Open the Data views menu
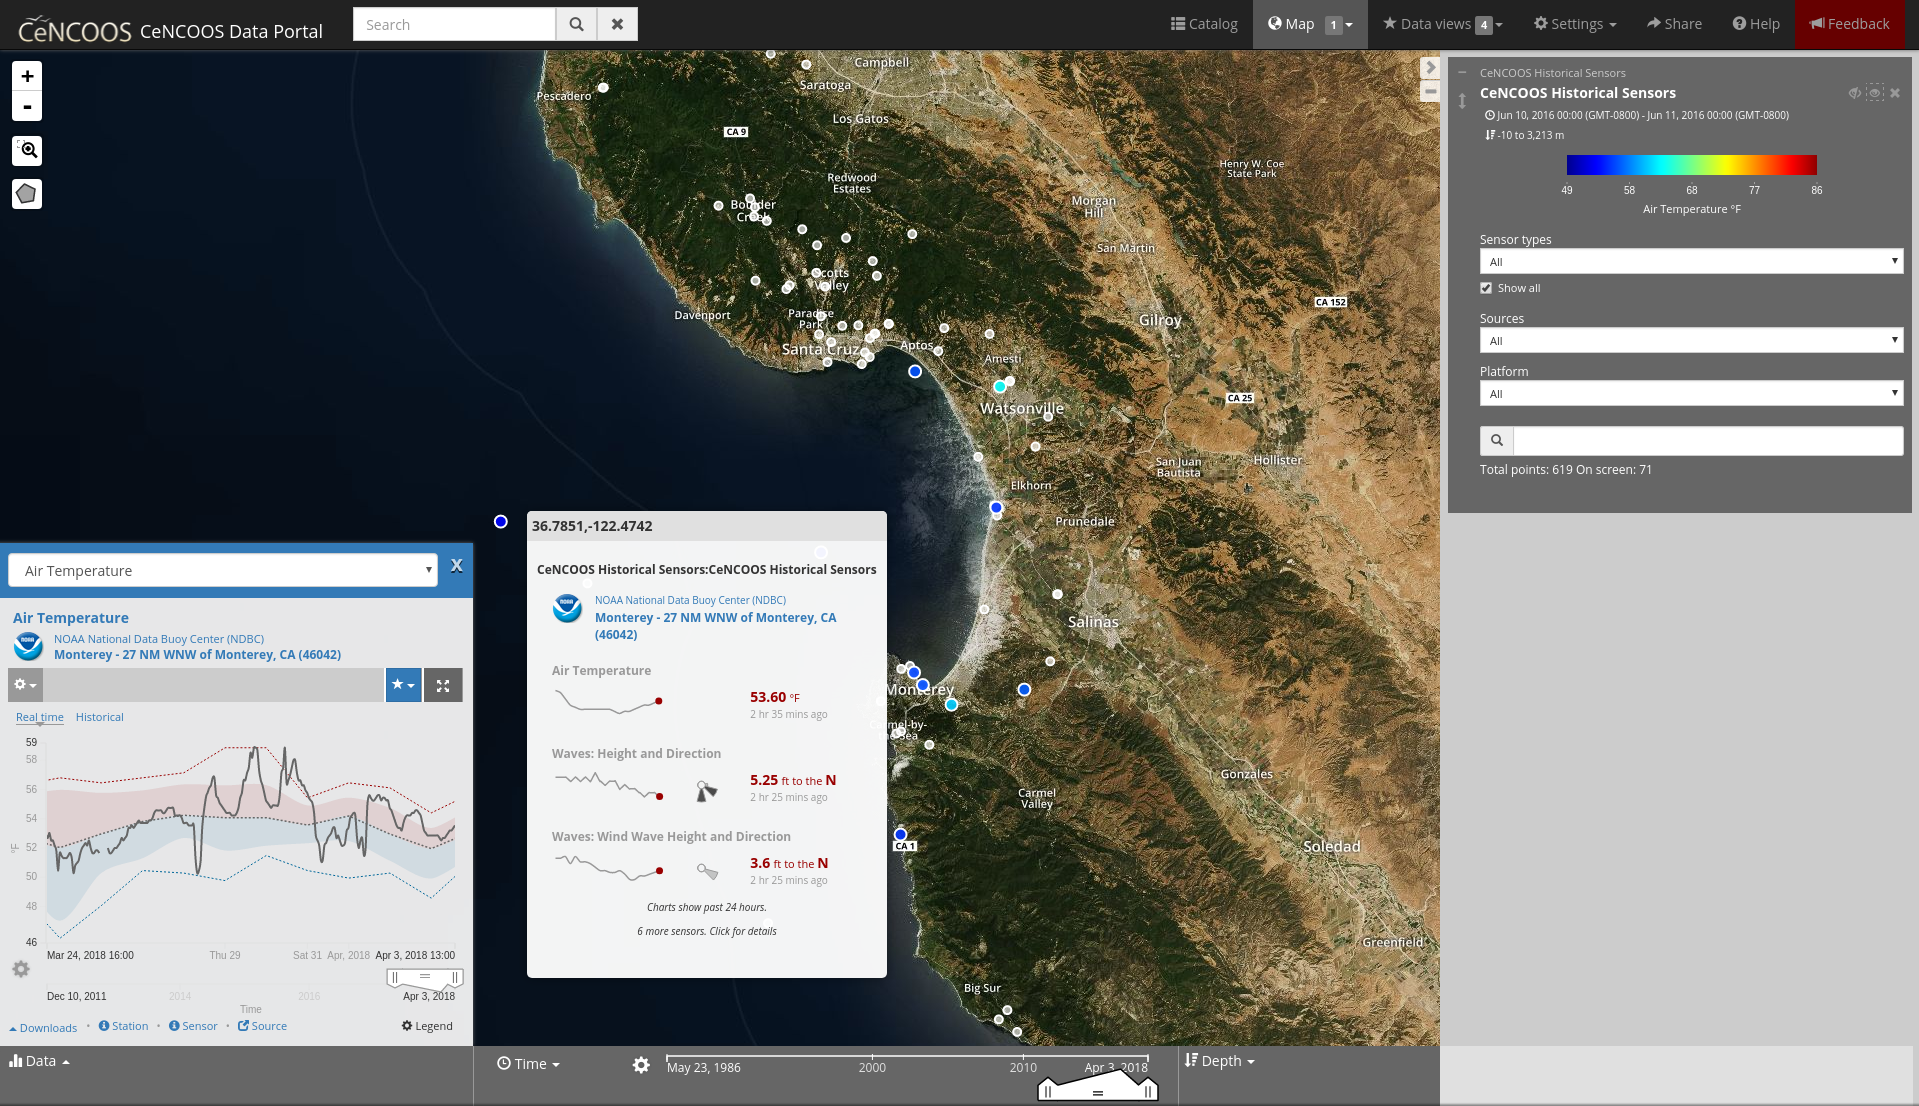1919x1106 pixels. coord(1442,24)
